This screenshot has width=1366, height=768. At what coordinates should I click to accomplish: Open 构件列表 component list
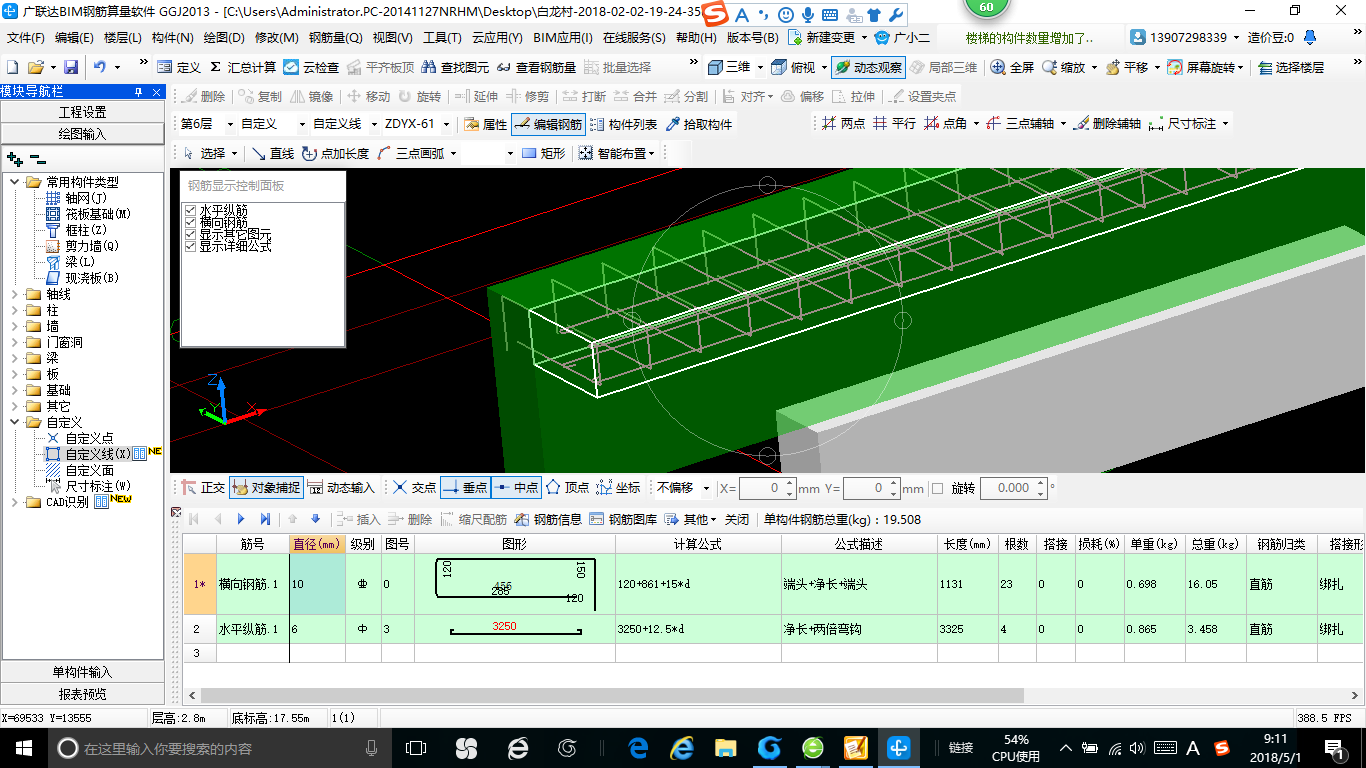[x=623, y=124]
